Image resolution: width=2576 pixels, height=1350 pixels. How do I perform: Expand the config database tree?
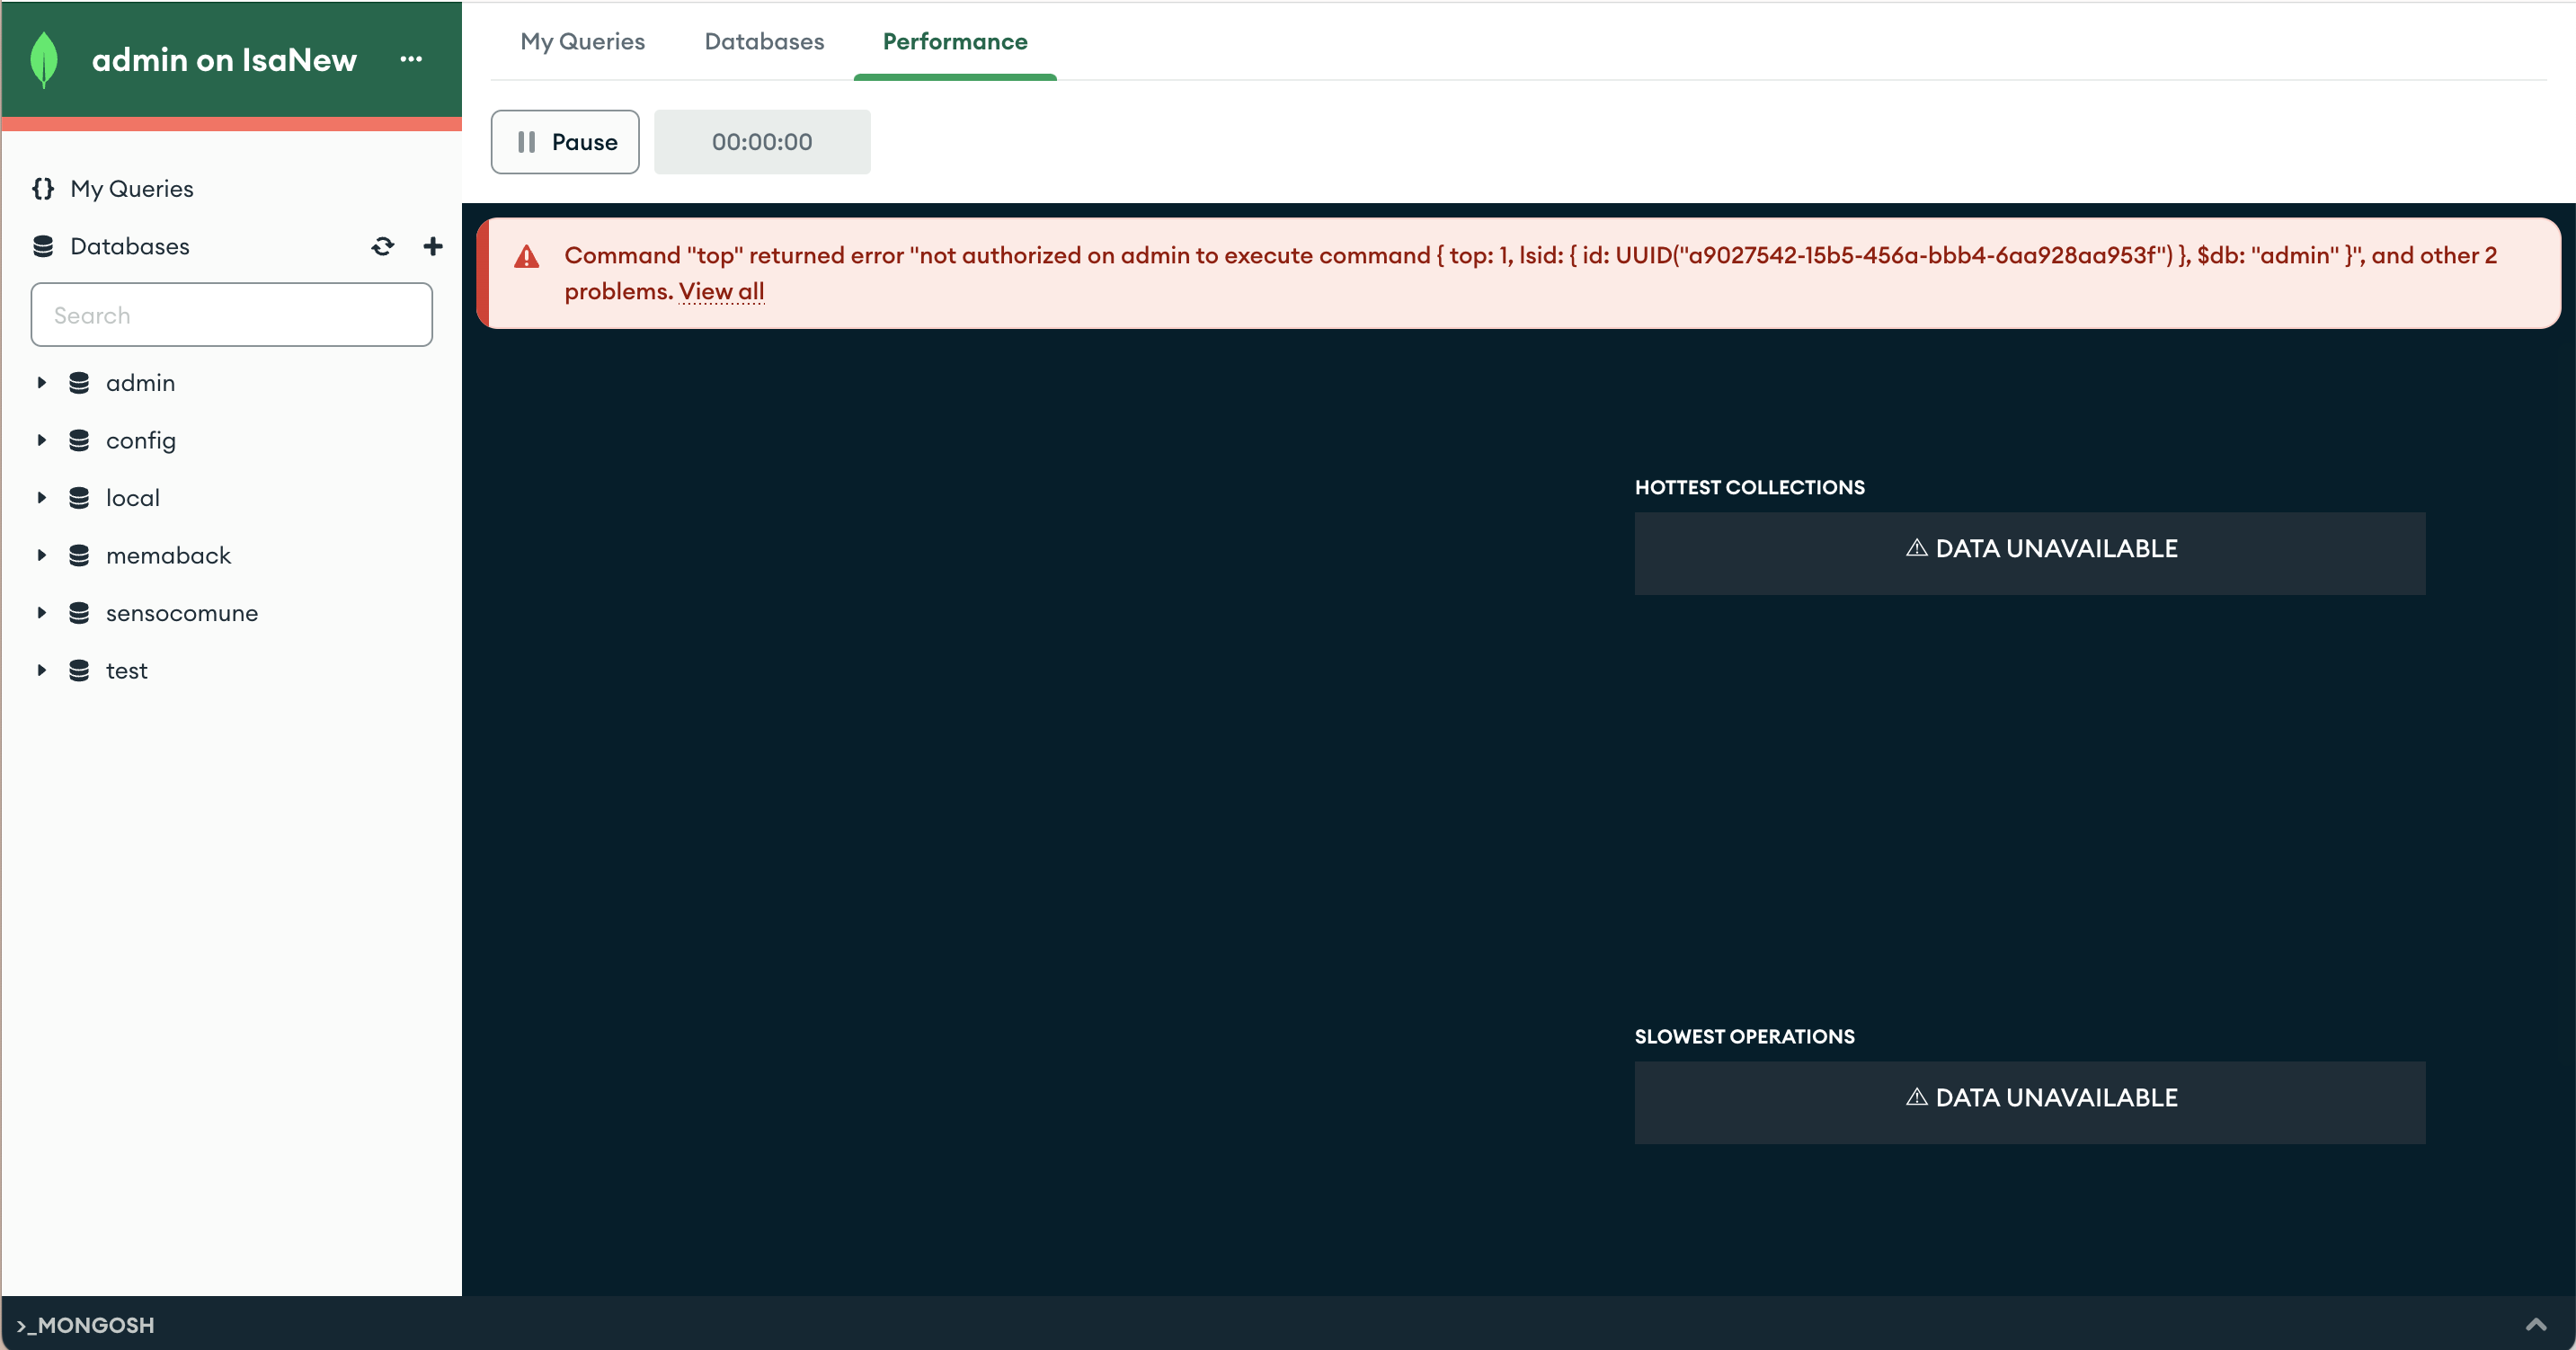[42, 440]
